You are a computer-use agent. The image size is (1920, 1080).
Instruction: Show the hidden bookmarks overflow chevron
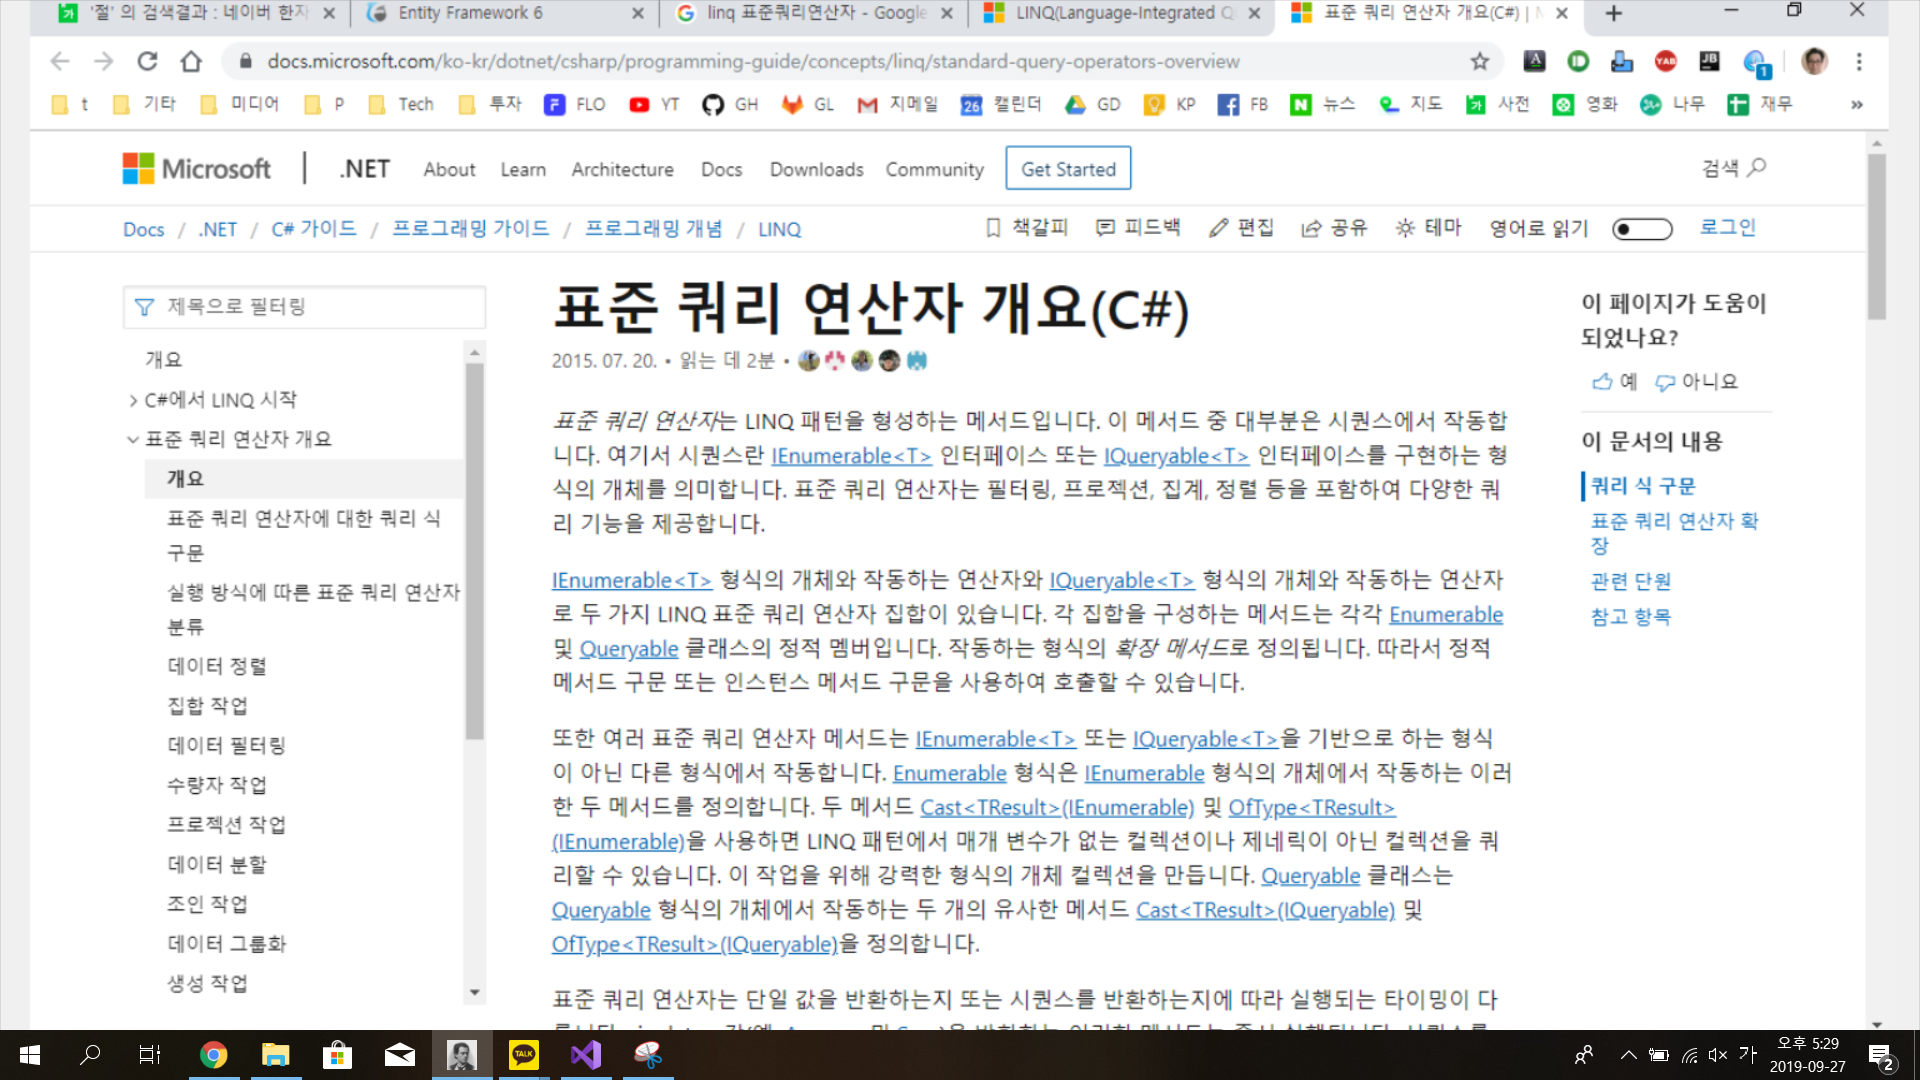(x=1857, y=104)
